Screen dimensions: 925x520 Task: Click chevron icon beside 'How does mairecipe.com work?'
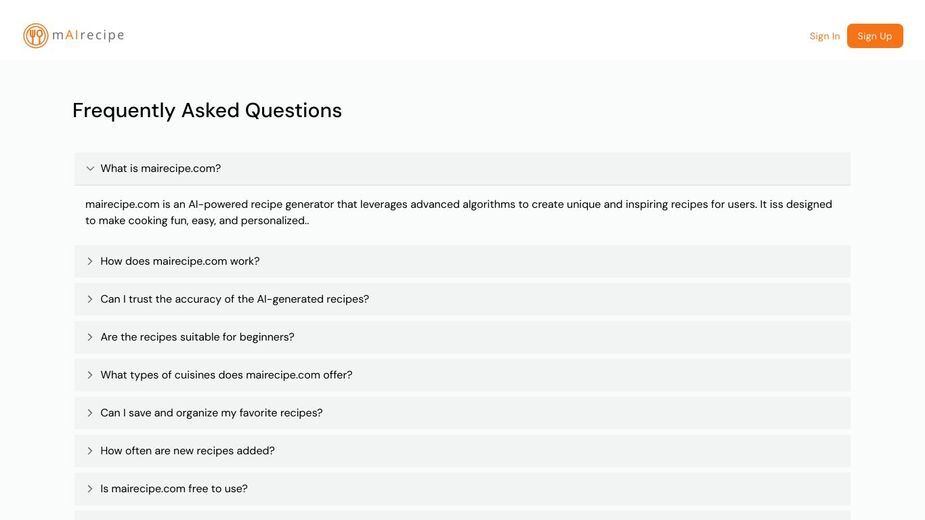90,261
